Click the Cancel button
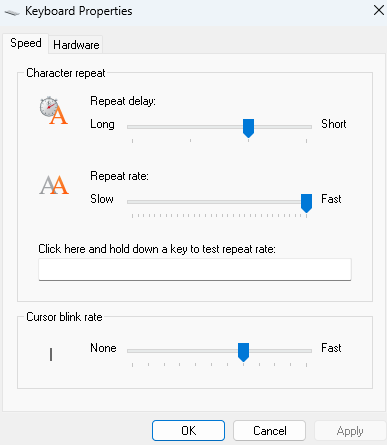The height and width of the screenshot is (445, 387). (x=269, y=430)
